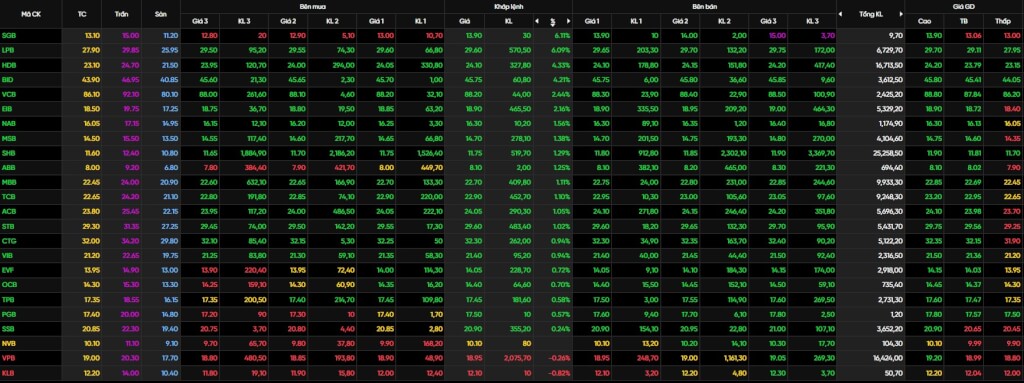Image resolution: width=1024 pixels, height=383 pixels.
Task: Click the Mã CK column header
Action: [x=31, y=14]
